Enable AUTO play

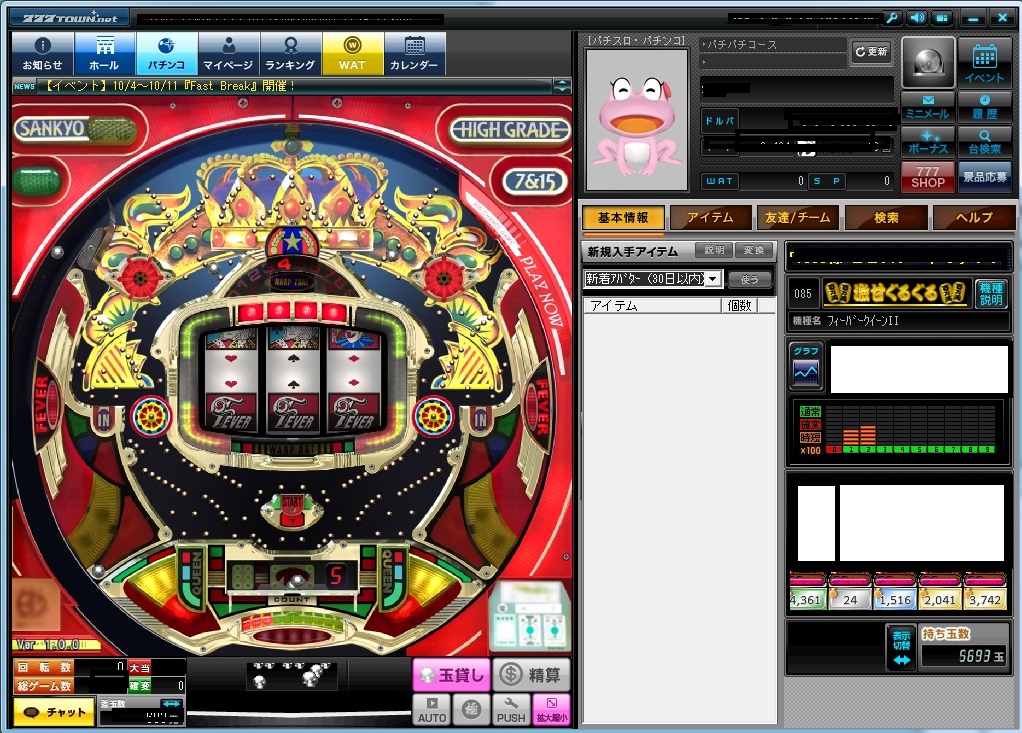431,710
